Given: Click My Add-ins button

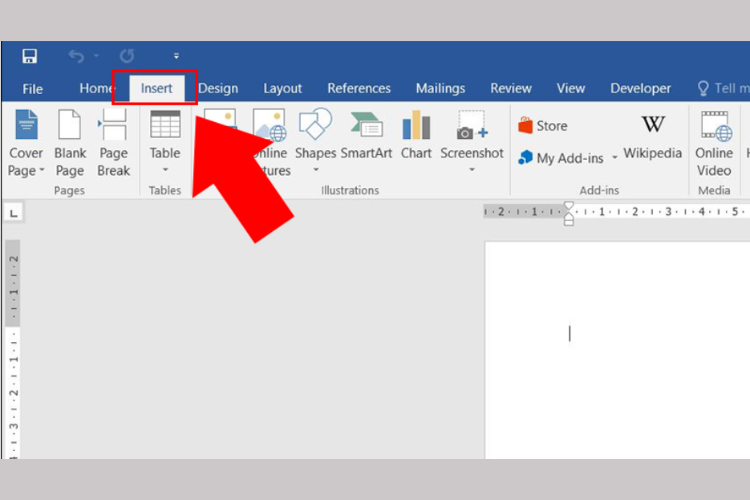Looking at the screenshot, I should point(561,158).
